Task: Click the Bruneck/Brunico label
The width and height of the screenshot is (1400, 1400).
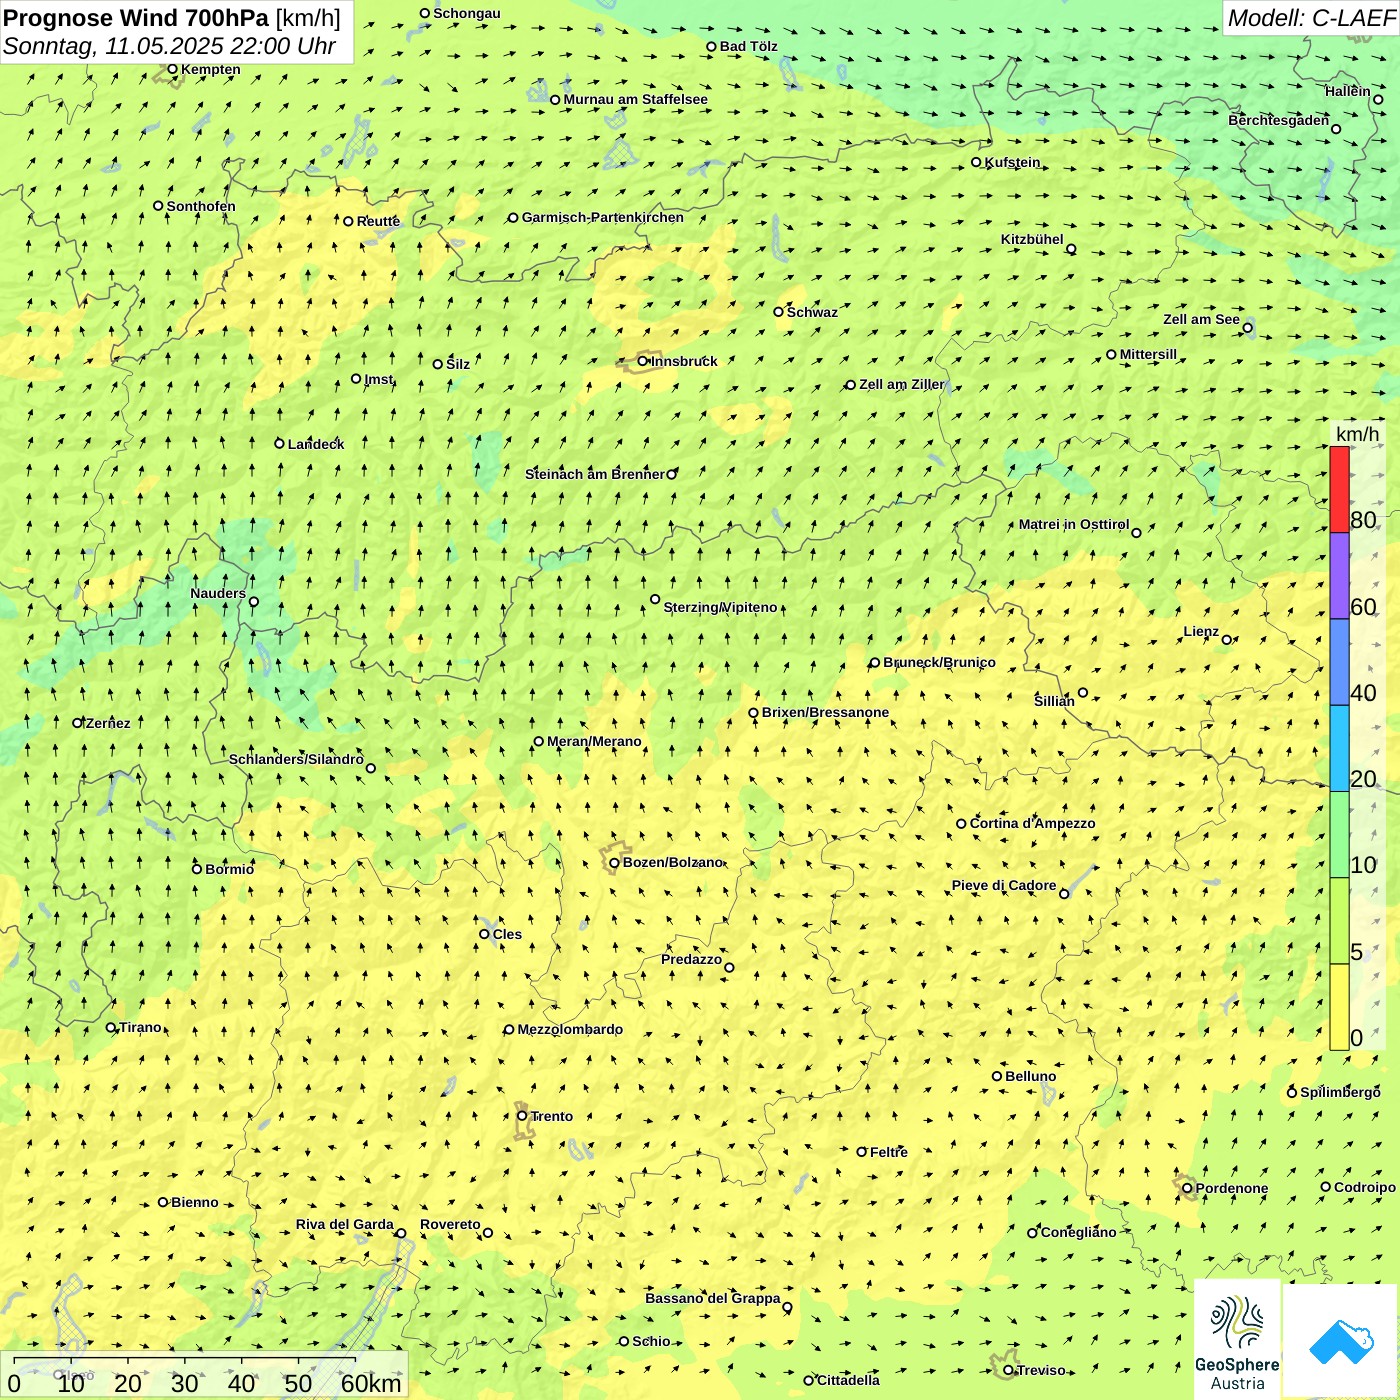Action: (x=939, y=662)
